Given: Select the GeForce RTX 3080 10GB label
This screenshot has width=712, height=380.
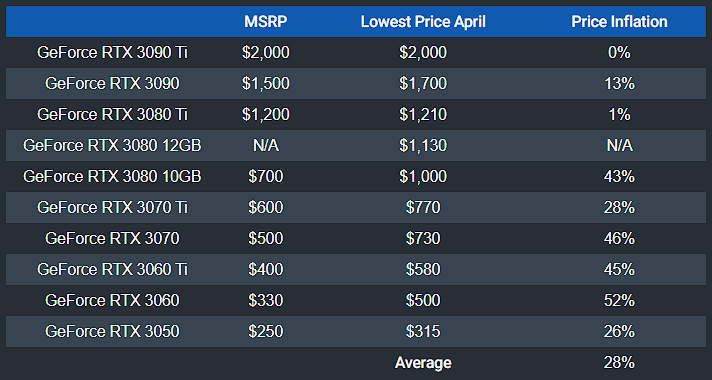Looking at the screenshot, I should pyautogui.click(x=112, y=177).
